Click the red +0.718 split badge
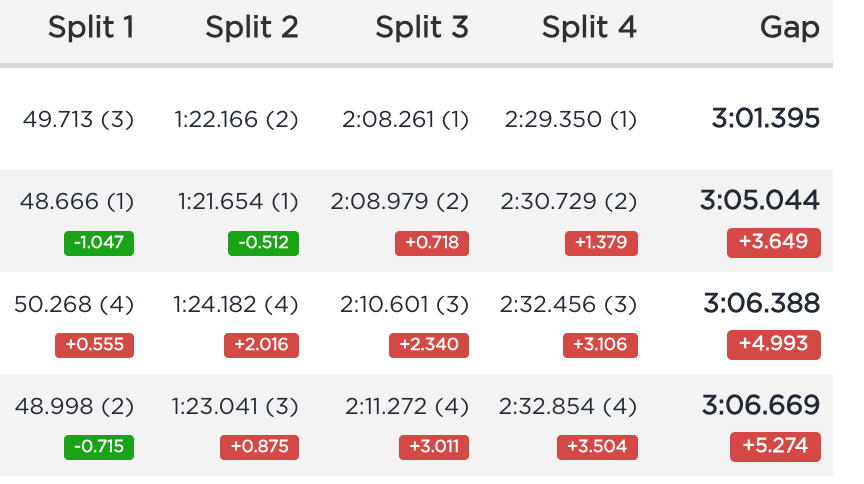Viewport: 864px width, 484px height. [x=432, y=243]
